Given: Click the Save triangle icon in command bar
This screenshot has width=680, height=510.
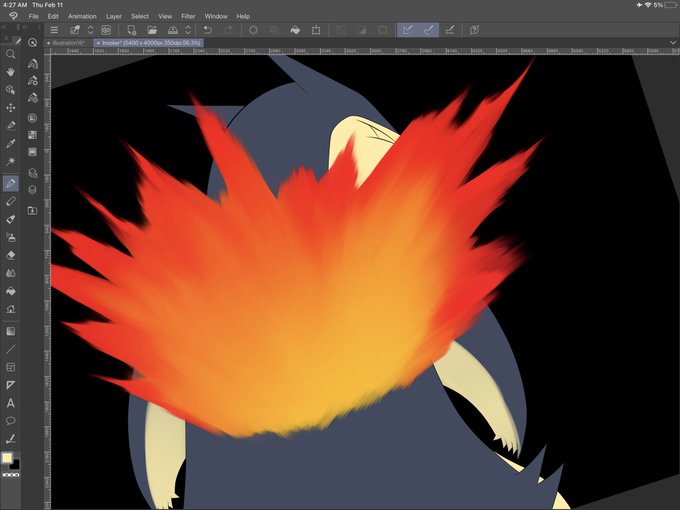Looking at the screenshot, I should 173,30.
